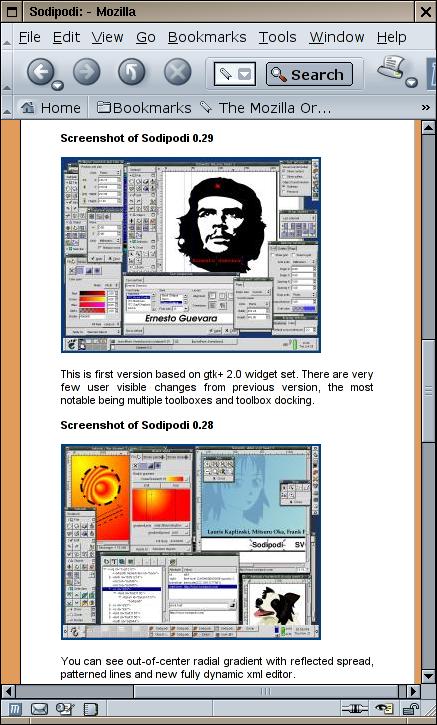Open the Help menu
Image resolution: width=437 pixels, height=725 pixels.
click(391, 37)
